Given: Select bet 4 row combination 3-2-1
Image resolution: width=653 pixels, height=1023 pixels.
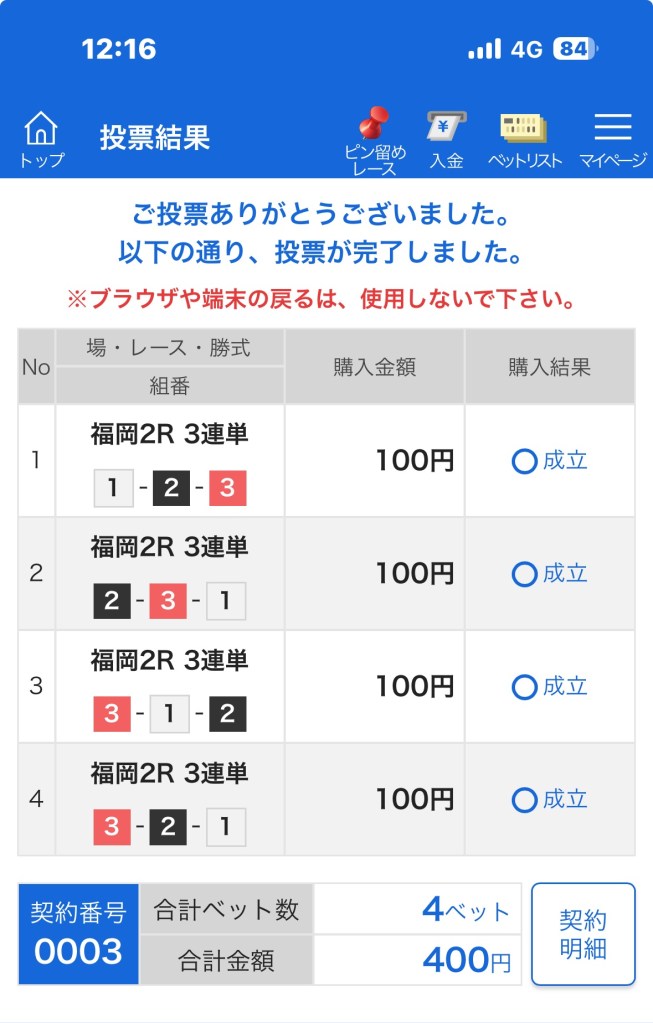Looking at the screenshot, I should (169, 827).
